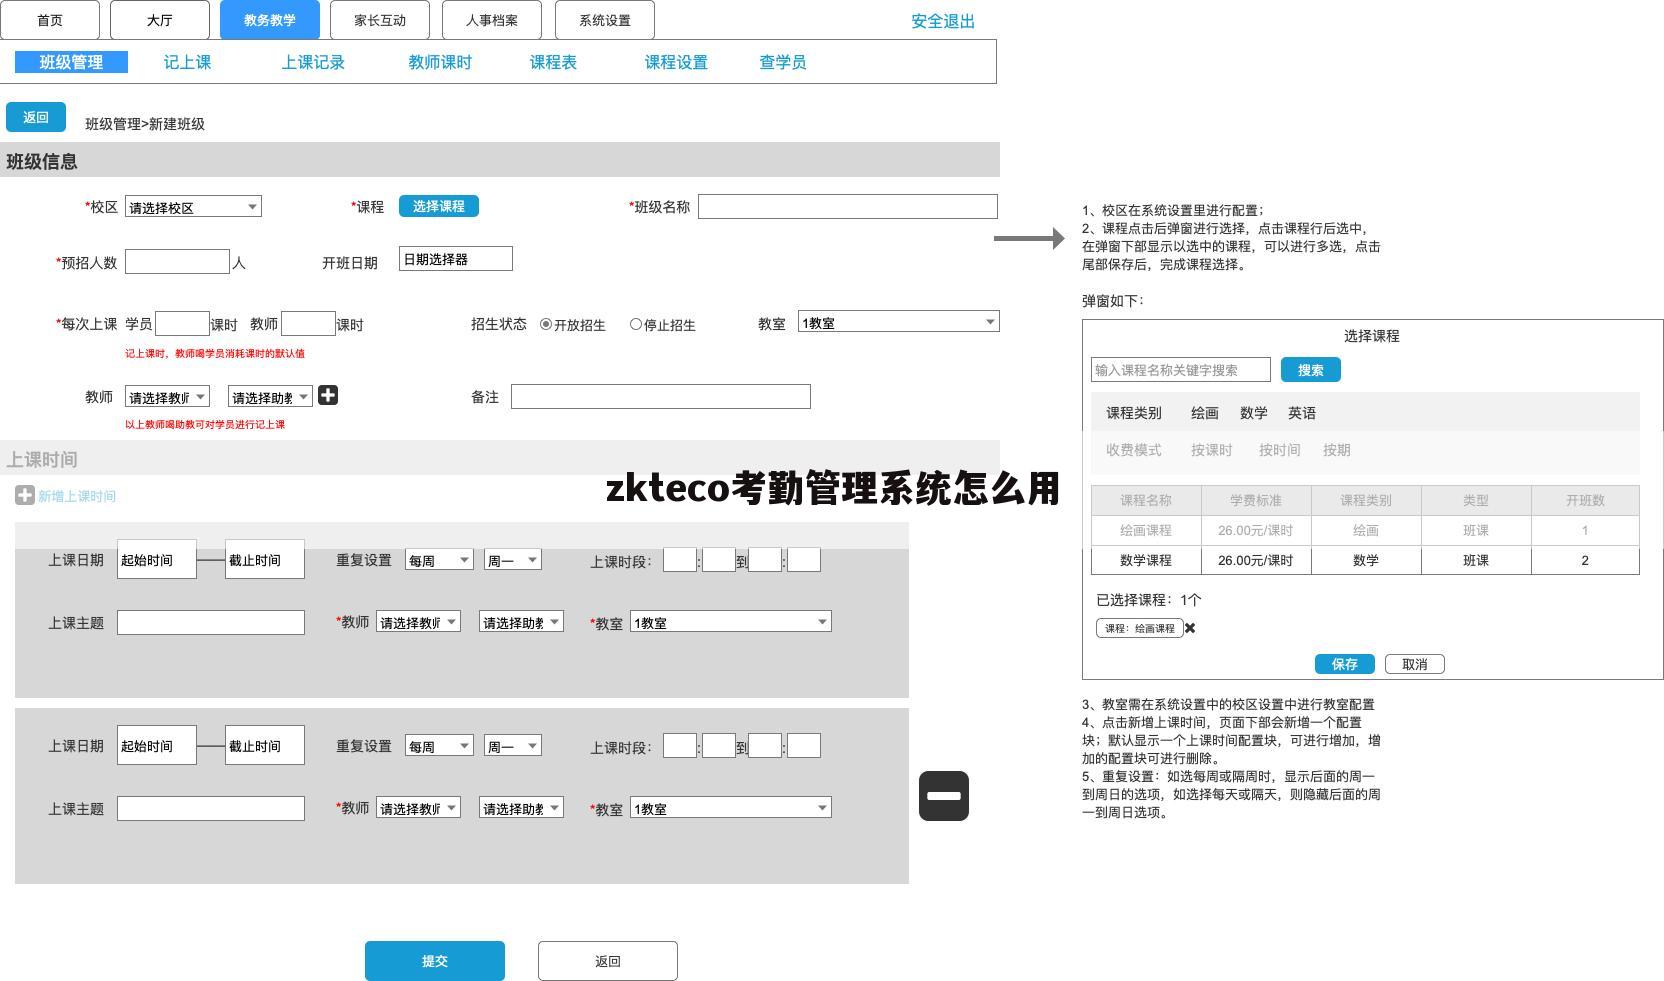Image resolution: width=1664 pixels, height=981 pixels.
Task: Click the 备注 input field
Action: pos(661,397)
